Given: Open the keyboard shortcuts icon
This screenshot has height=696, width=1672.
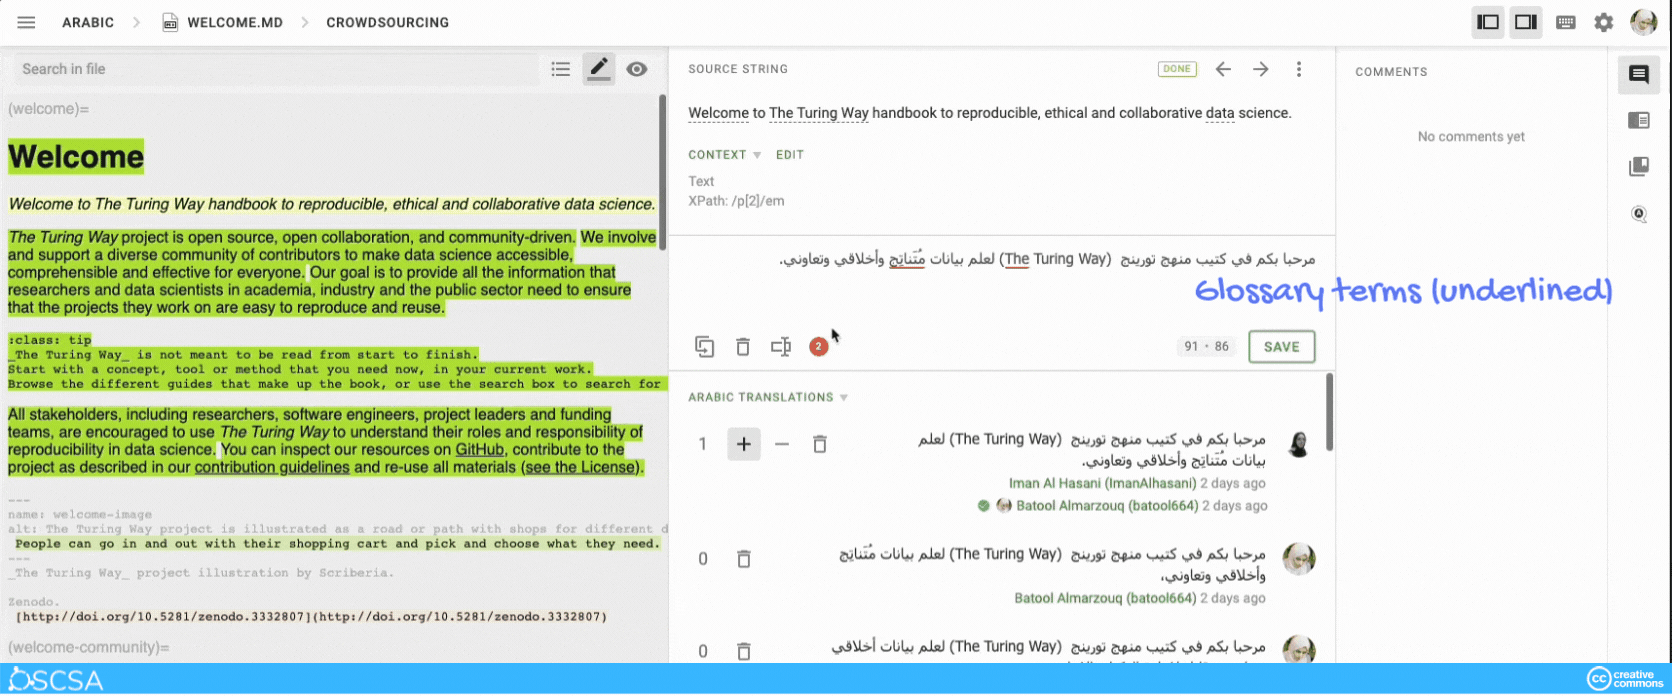Looking at the screenshot, I should [1566, 22].
